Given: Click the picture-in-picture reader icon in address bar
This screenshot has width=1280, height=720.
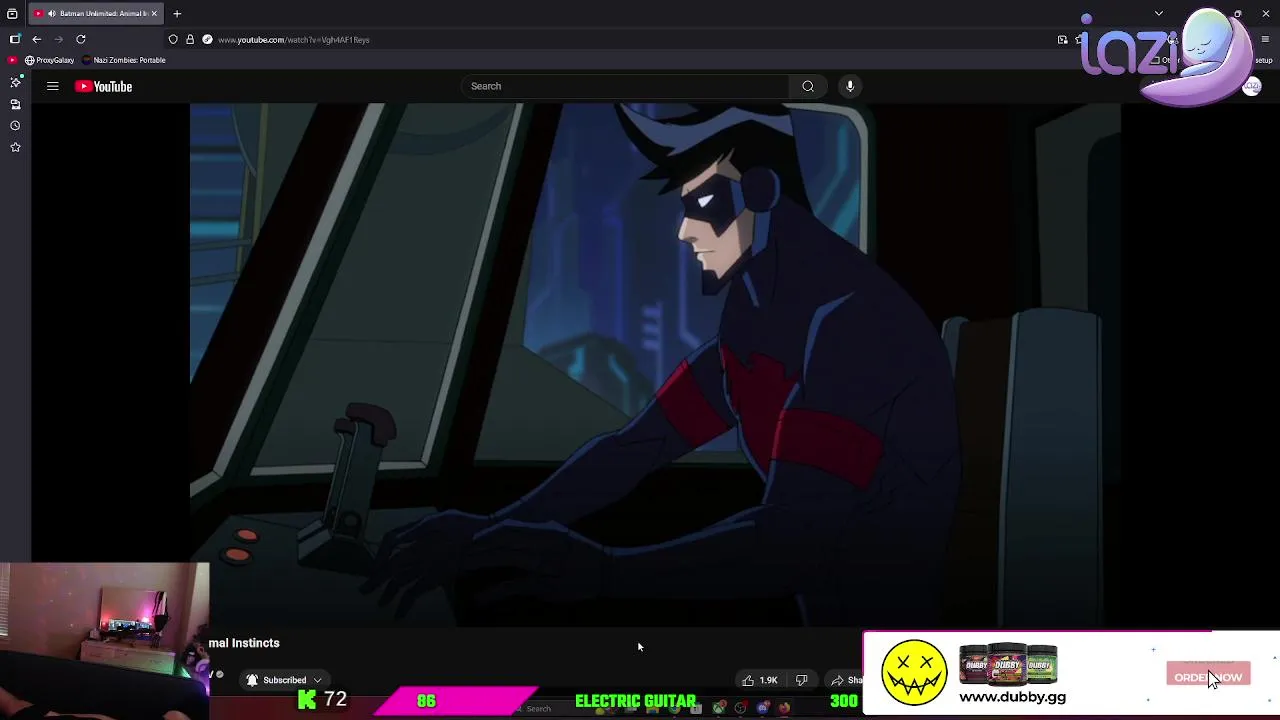Looking at the screenshot, I should point(1062,39).
